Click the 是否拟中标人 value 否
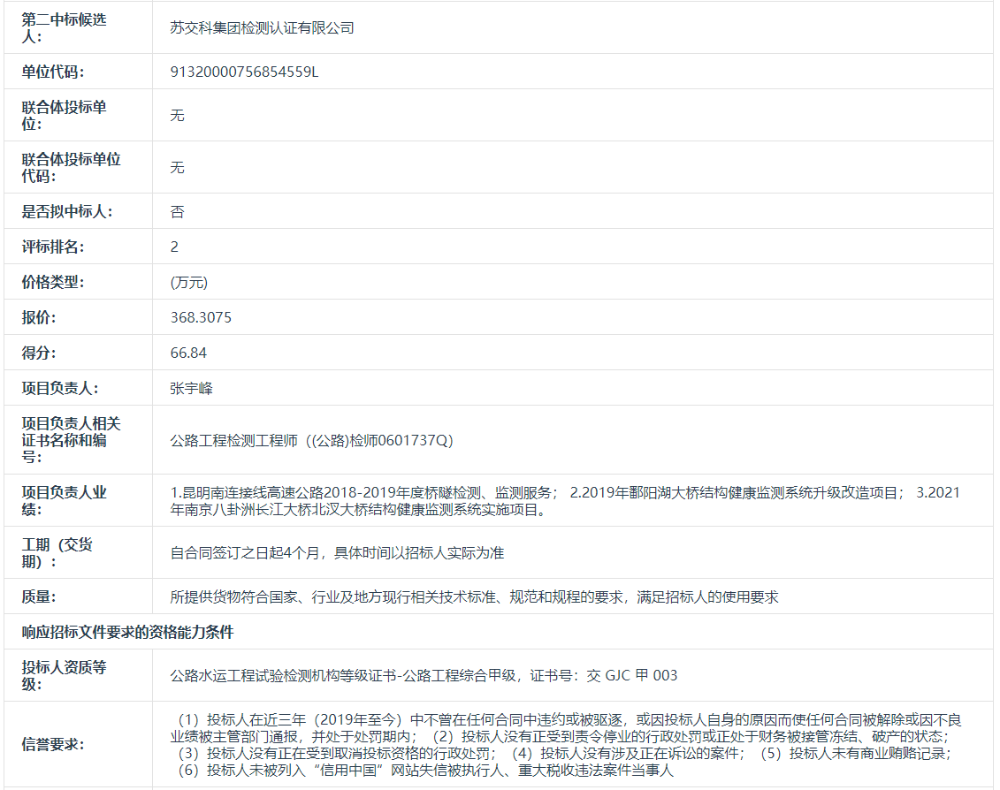The width and height of the screenshot is (1000, 790). (177, 211)
